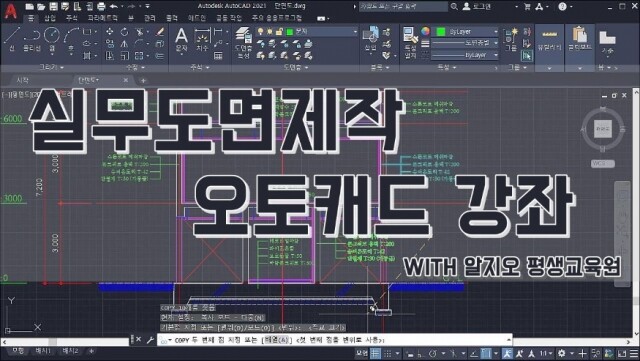The height and width of the screenshot is (361, 640).
Task: Expand the Draw panel flyout
Action: tap(51, 67)
